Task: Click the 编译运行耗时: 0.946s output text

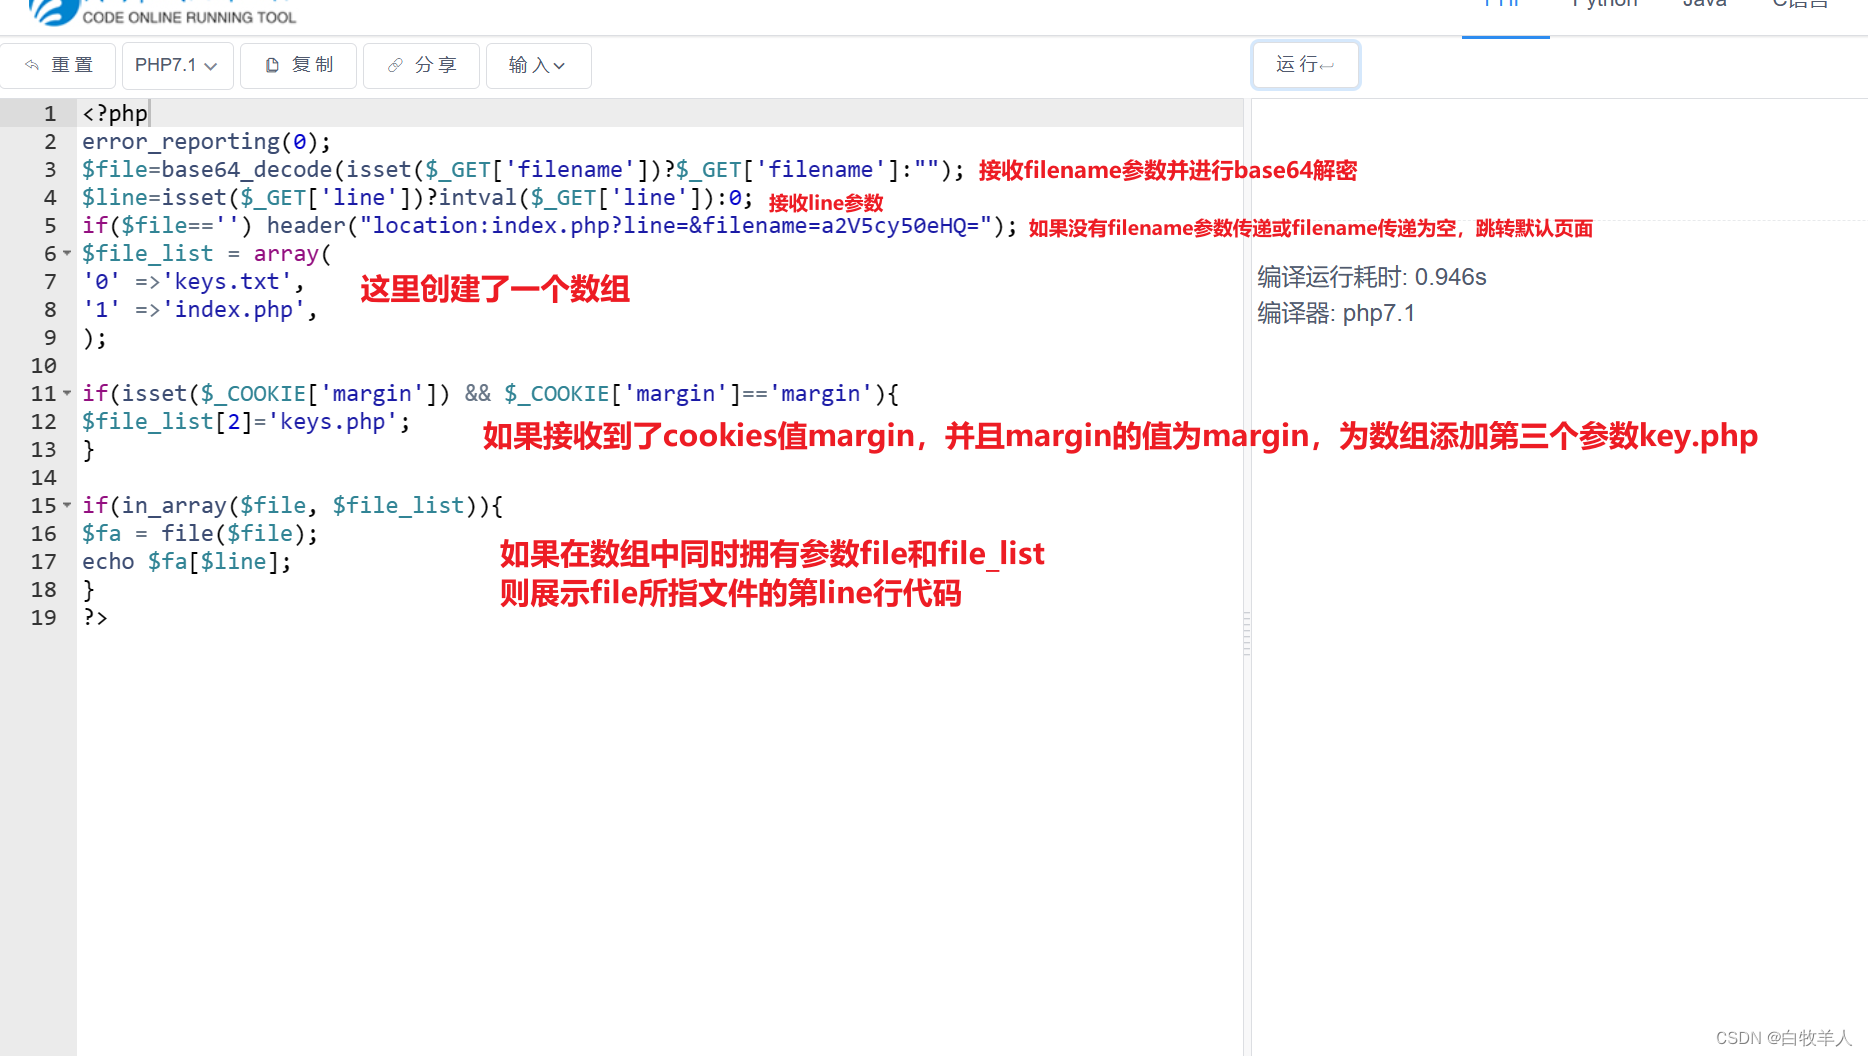Action: pos(1371,277)
